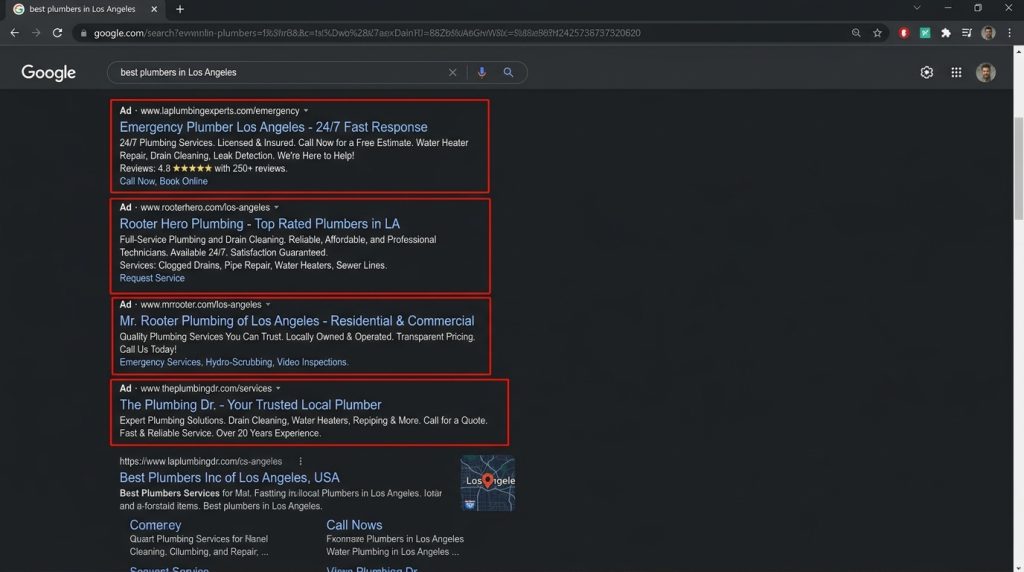The height and width of the screenshot is (572, 1024).
Task: Open the tab search dropdown arrow
Action: (x=917, y=8)
